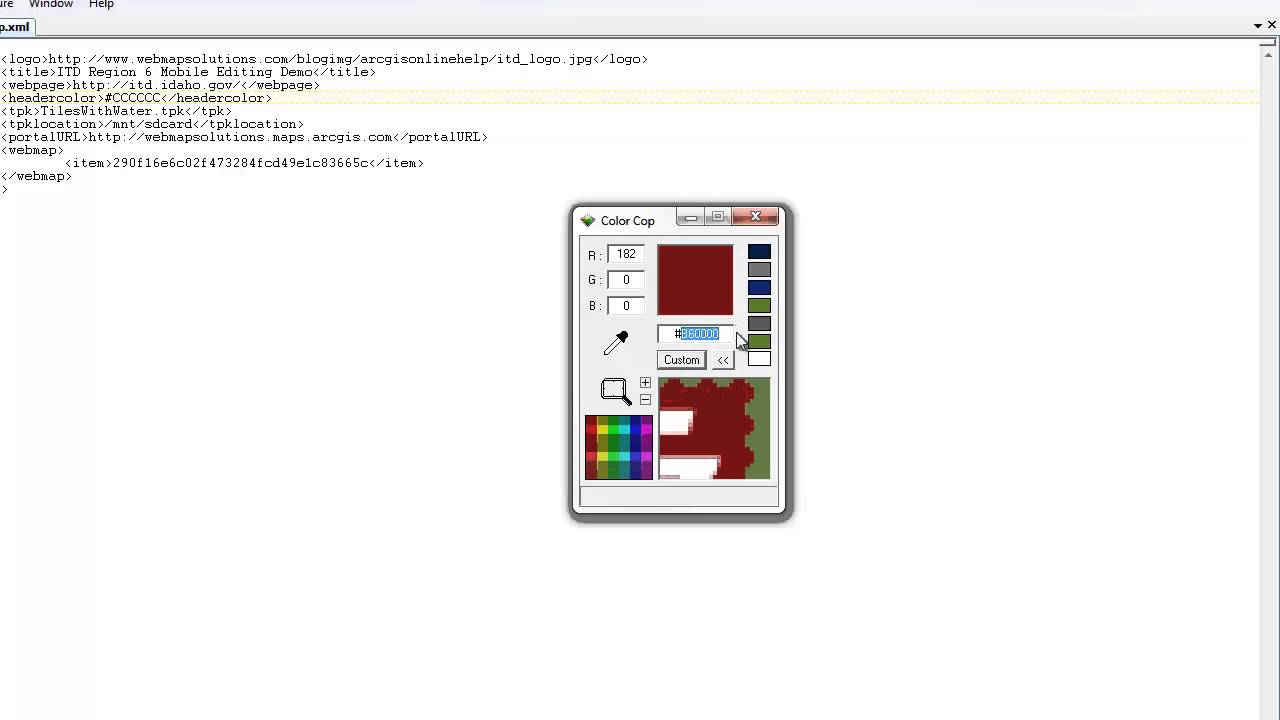The width and height of the screenshot is (1280, 720).
Task: Click the rainbow color palette grid
Action: (619, 448)
